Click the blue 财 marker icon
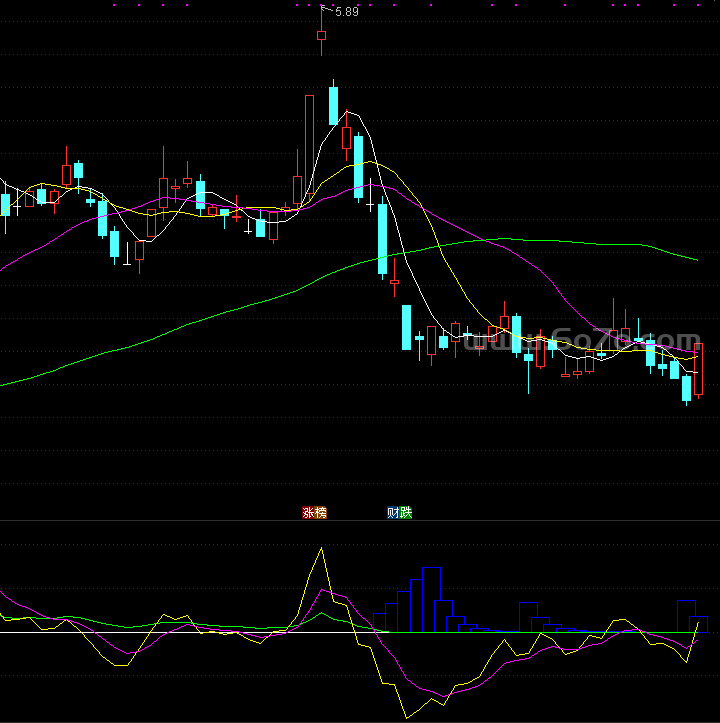The image size is (720, 723). (x=393, y=513)
